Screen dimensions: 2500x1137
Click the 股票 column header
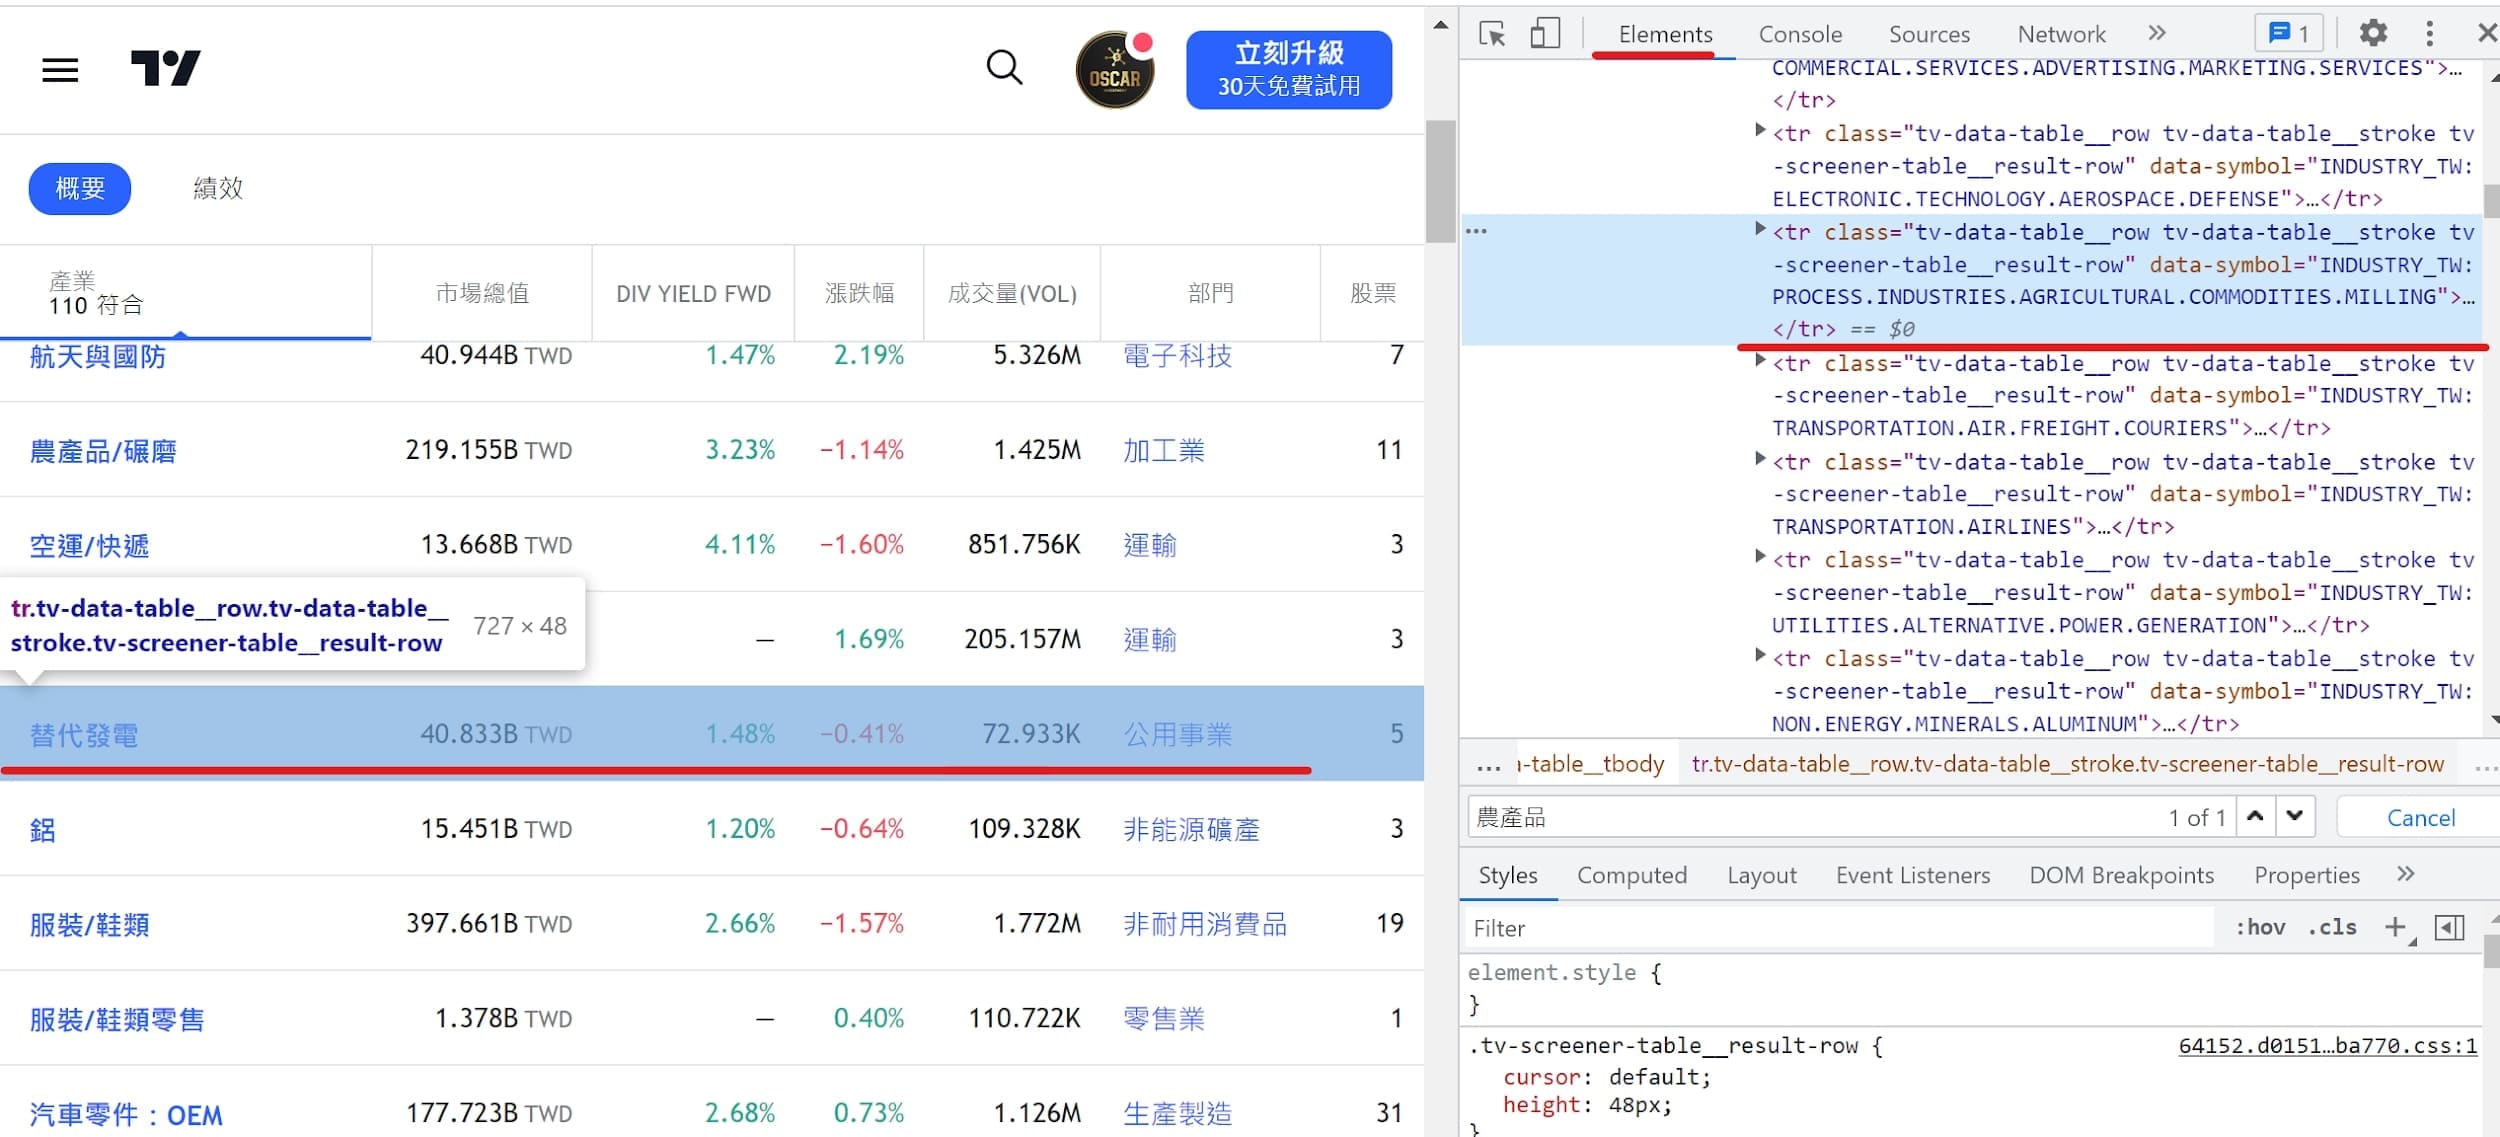pos(1372,293)
